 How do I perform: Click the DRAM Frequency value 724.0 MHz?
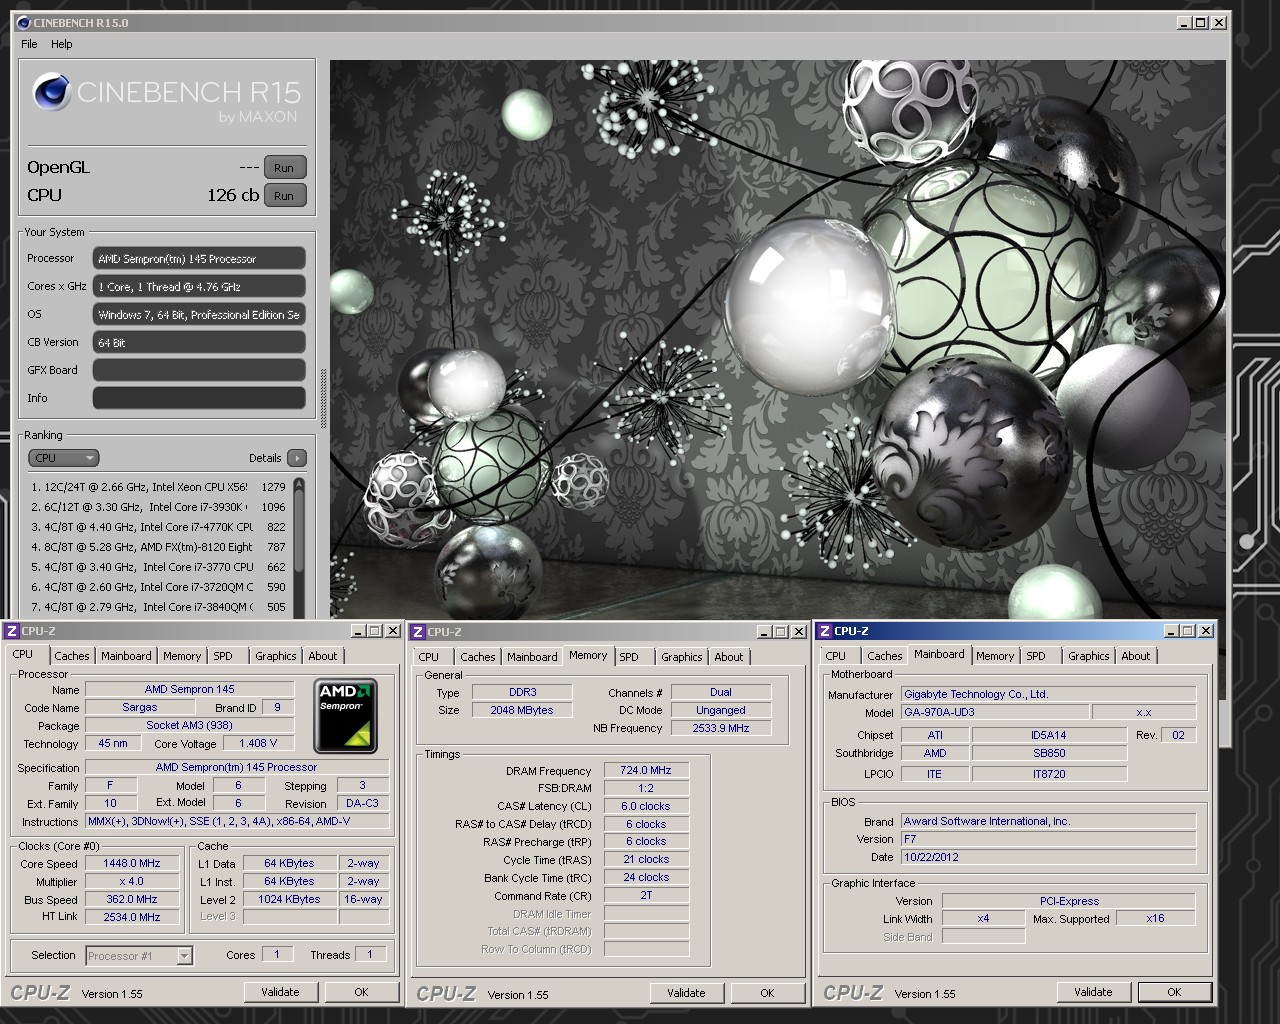[x=646, y=770]
